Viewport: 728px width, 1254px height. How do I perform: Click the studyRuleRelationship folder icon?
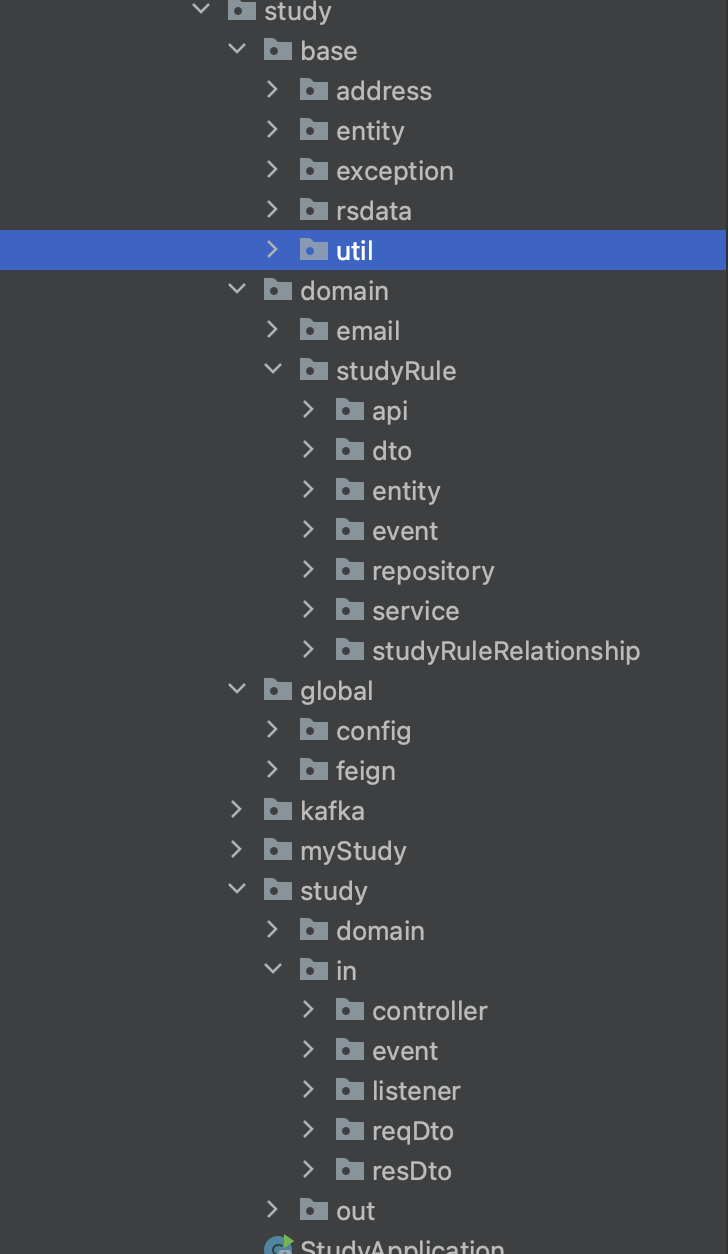[349, 649]
